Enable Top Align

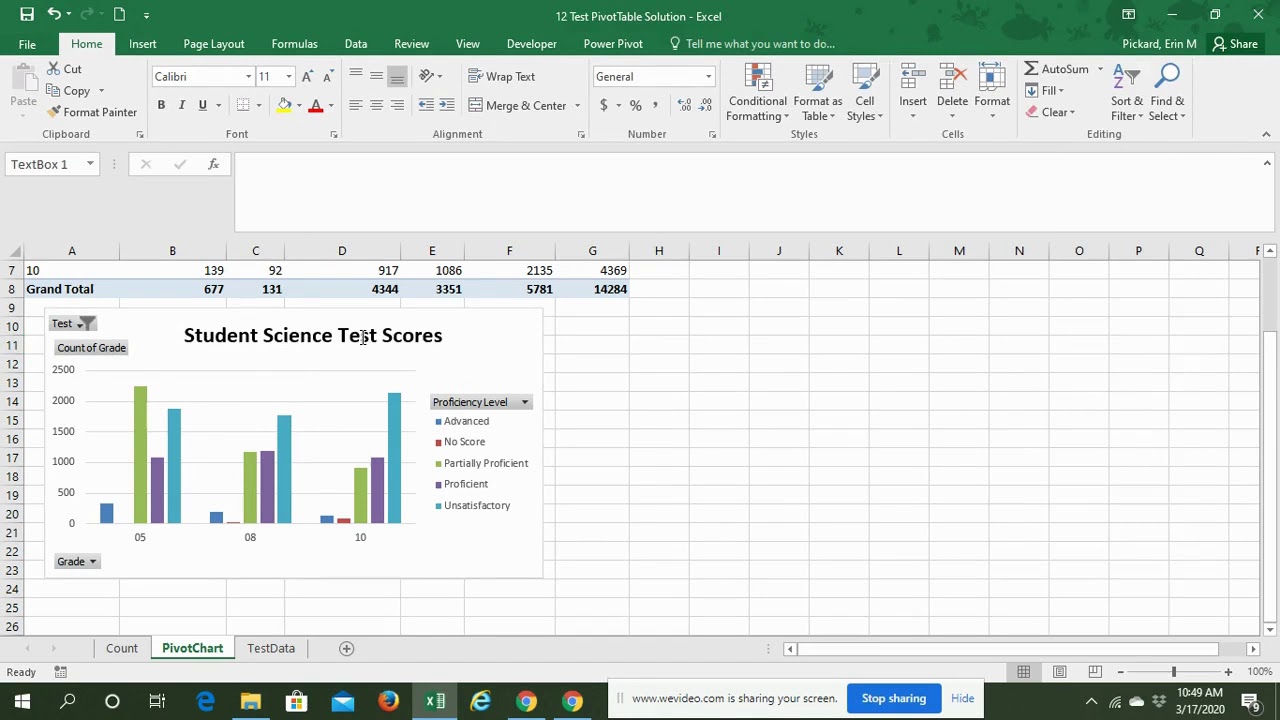coord(355,77)
